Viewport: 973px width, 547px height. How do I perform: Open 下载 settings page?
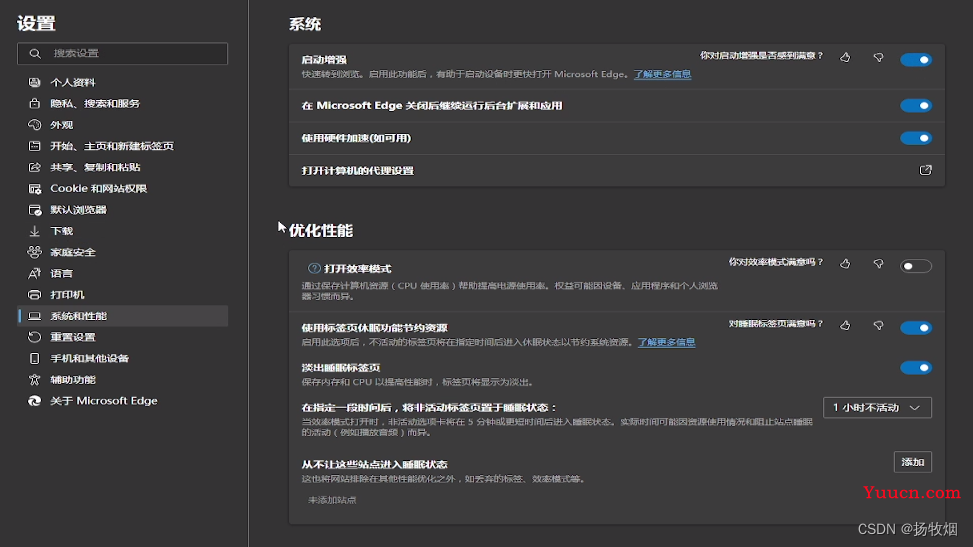[123, 231]
